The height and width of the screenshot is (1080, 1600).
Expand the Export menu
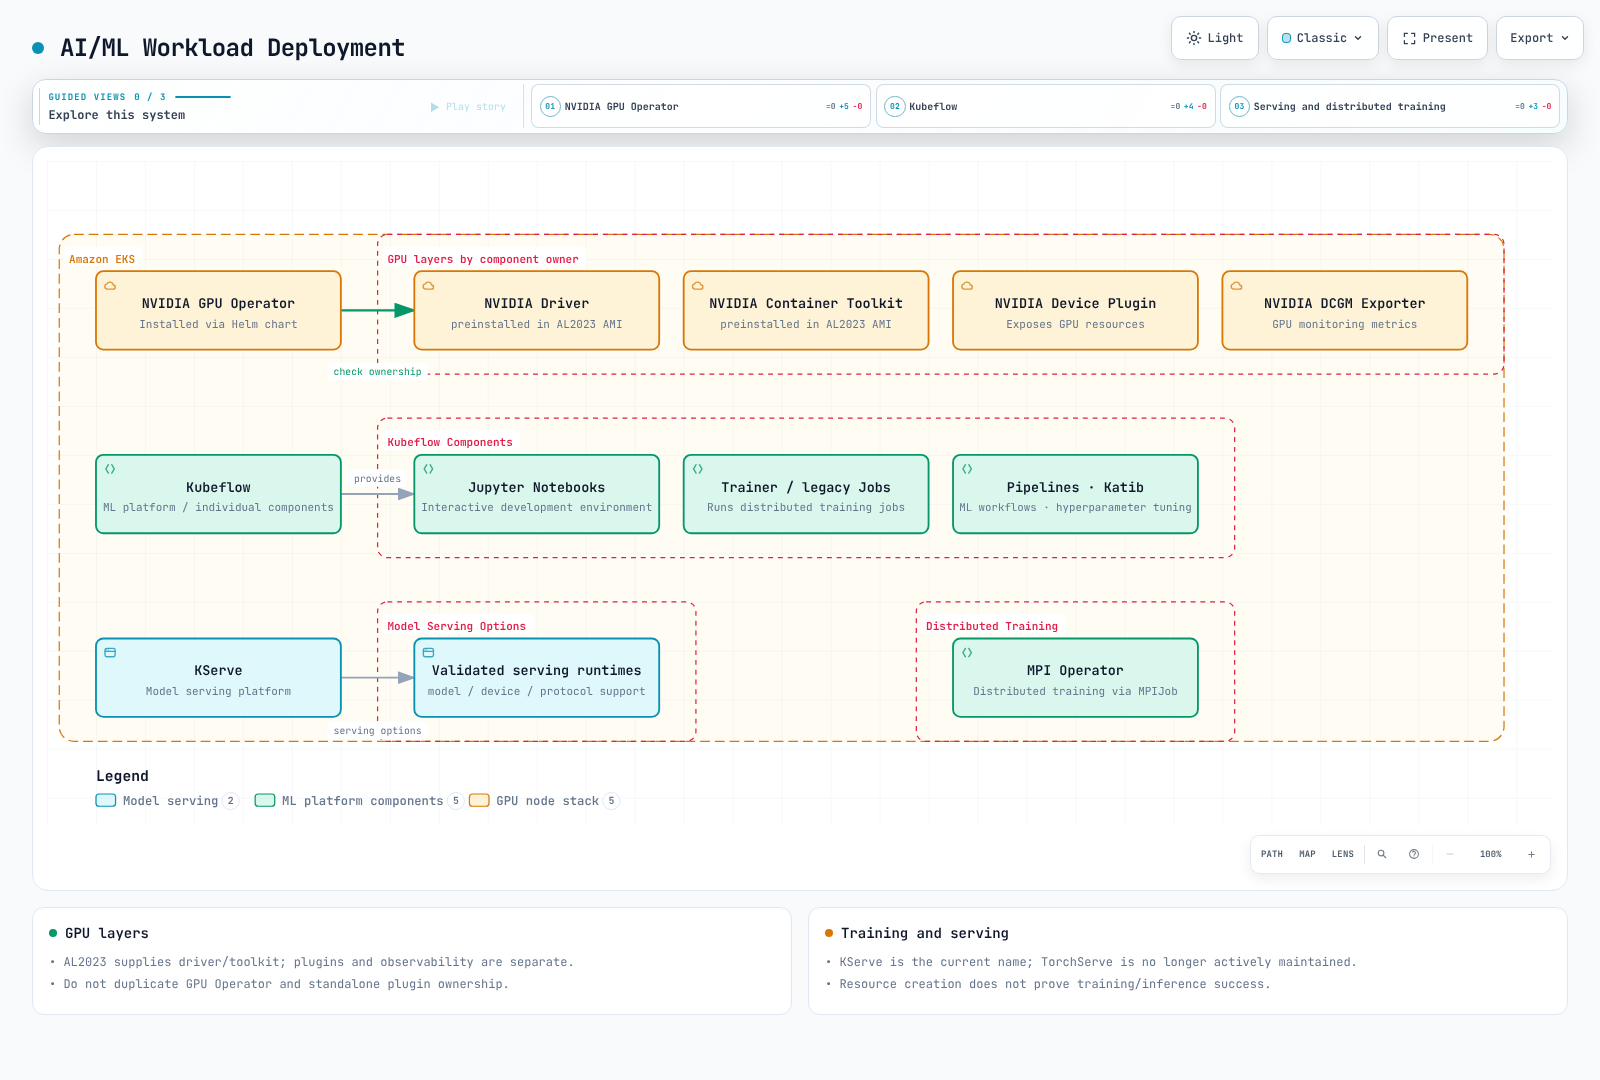pyautogui.click(x=1539, y=38)
